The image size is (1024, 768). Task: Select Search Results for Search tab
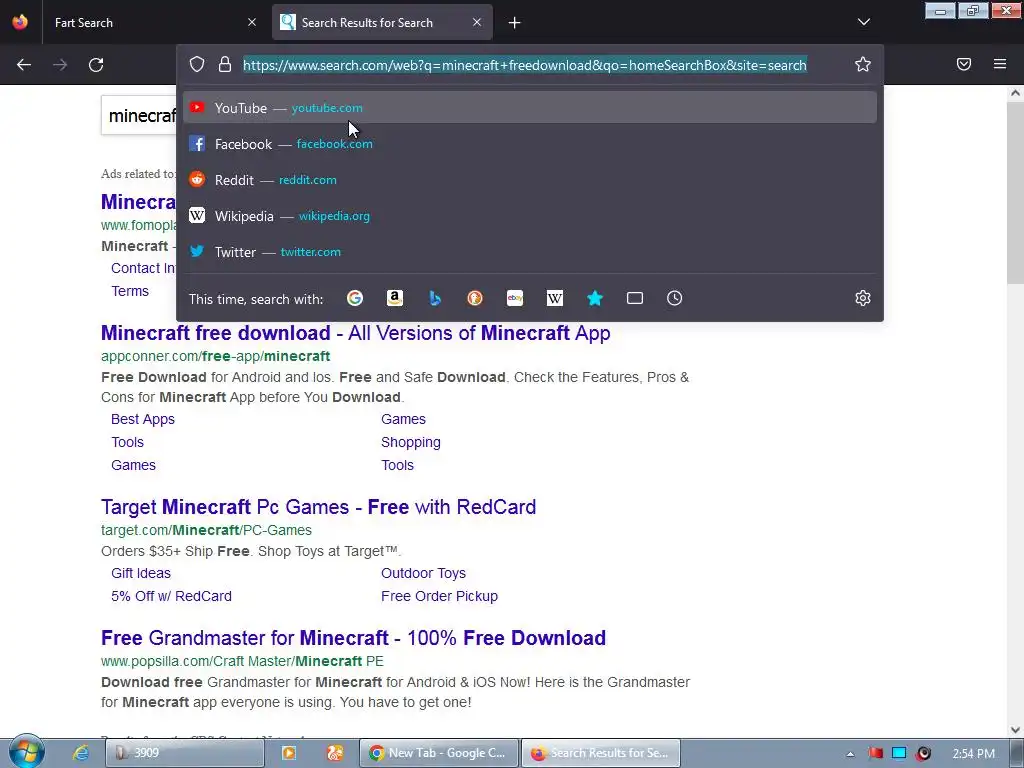point(382,23)
